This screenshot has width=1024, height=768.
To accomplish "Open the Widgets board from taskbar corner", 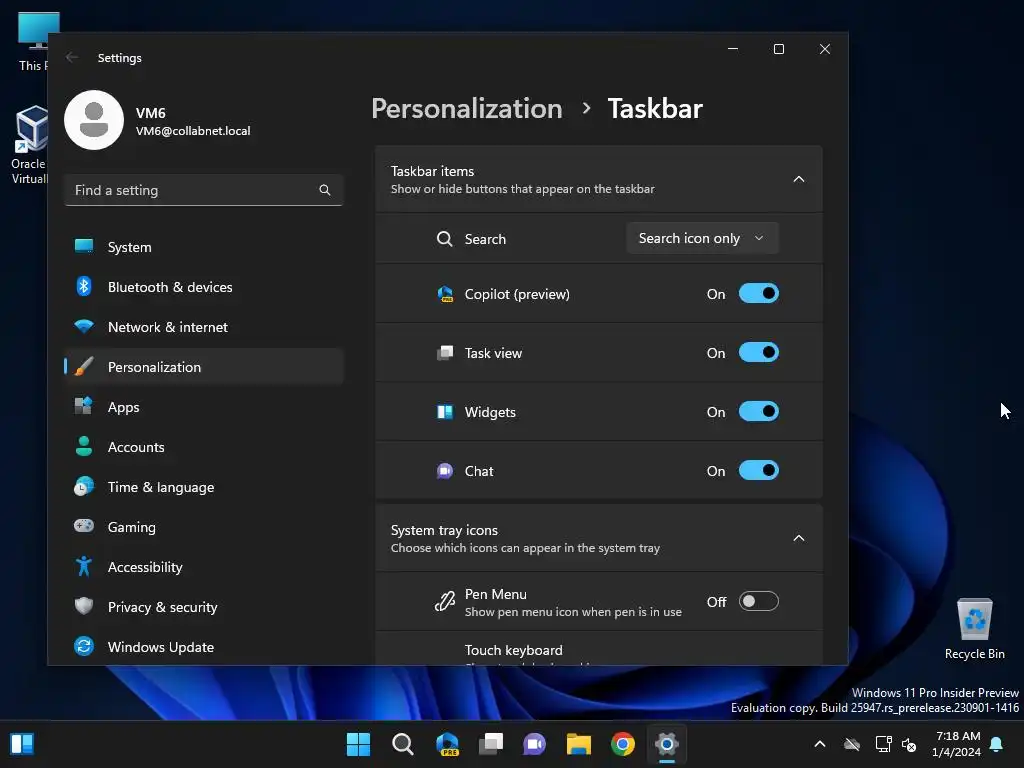I will (22, 744).
